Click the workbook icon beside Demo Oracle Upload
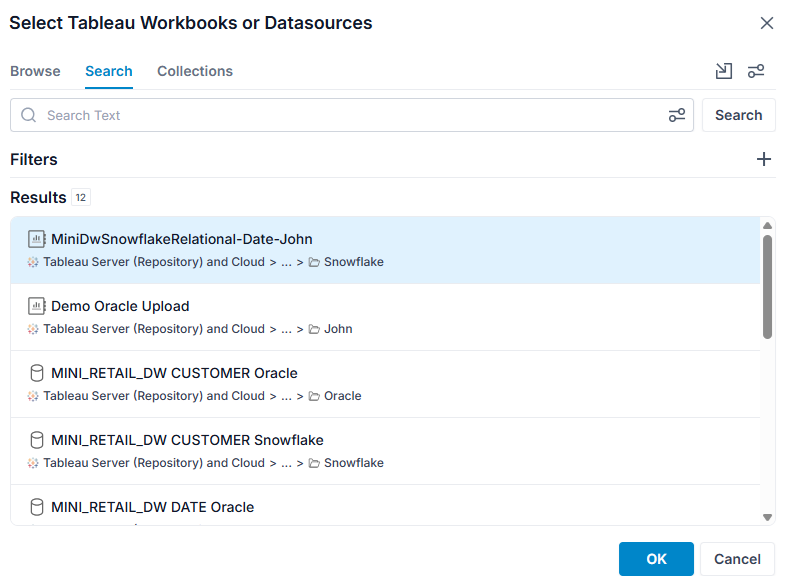 coord(37,306)
